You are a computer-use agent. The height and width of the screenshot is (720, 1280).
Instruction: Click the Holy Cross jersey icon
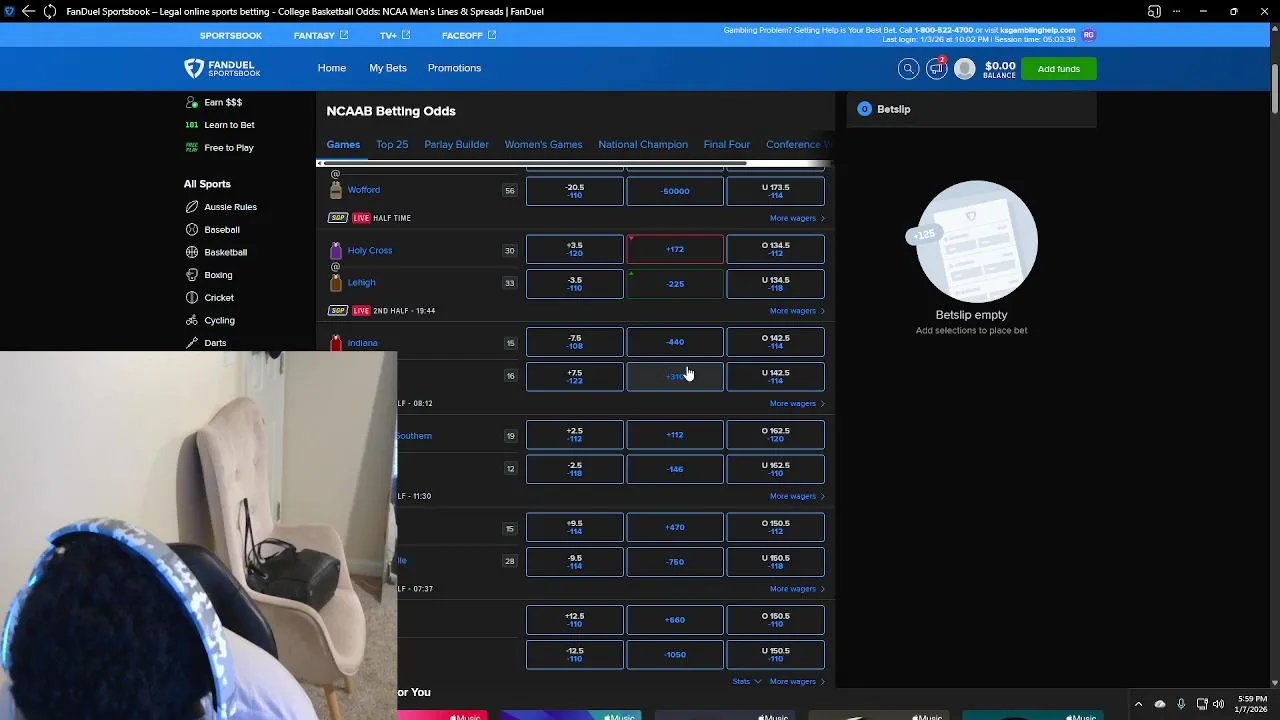pyautogui.click(x=336, y=250)
